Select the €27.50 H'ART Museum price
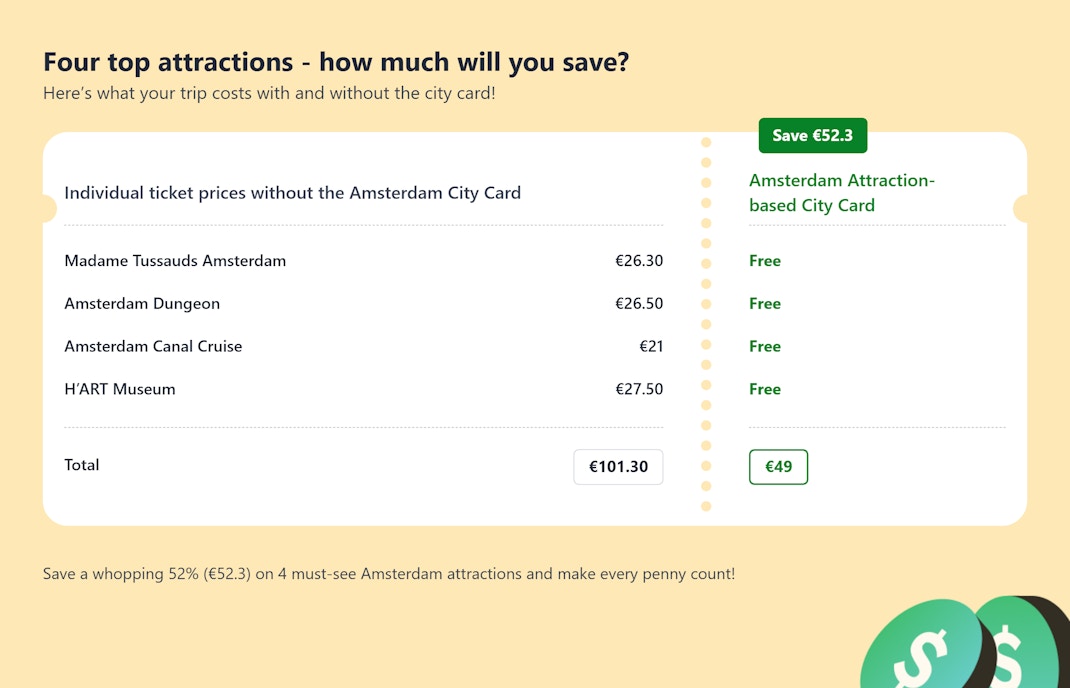1070x688 pixels. [639, 390]
